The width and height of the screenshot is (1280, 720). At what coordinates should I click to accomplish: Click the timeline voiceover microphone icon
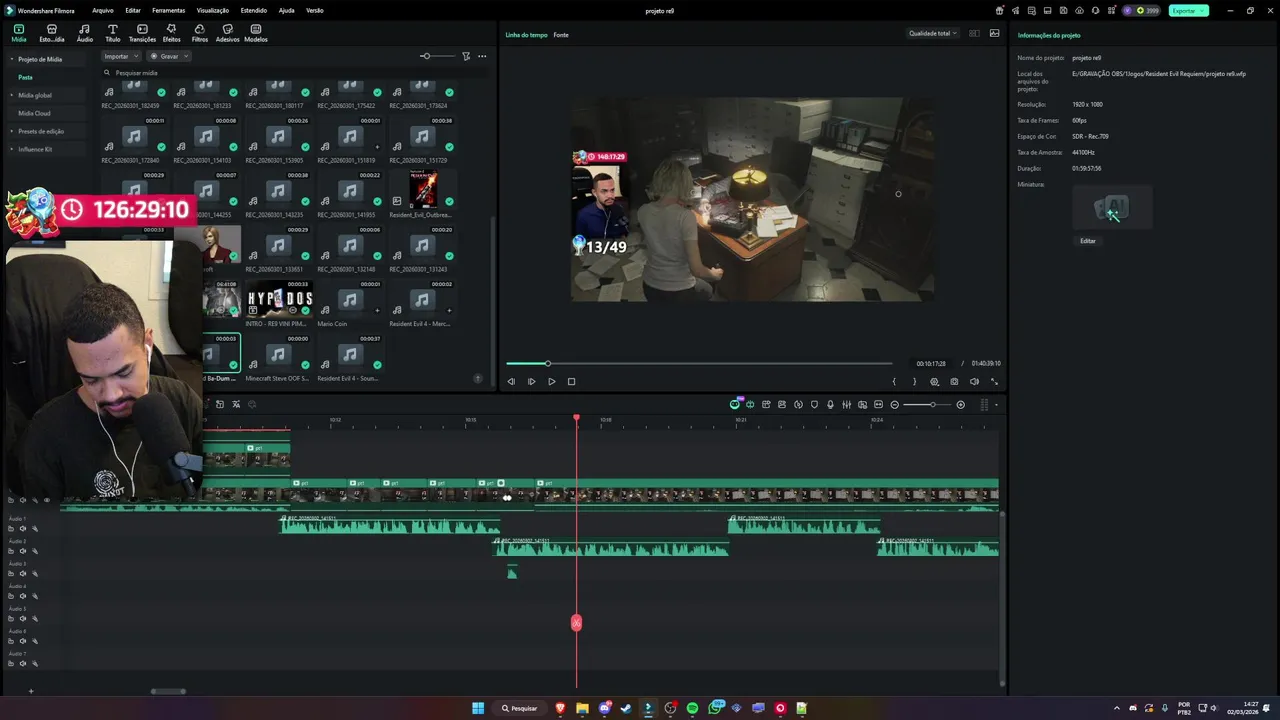830,404
